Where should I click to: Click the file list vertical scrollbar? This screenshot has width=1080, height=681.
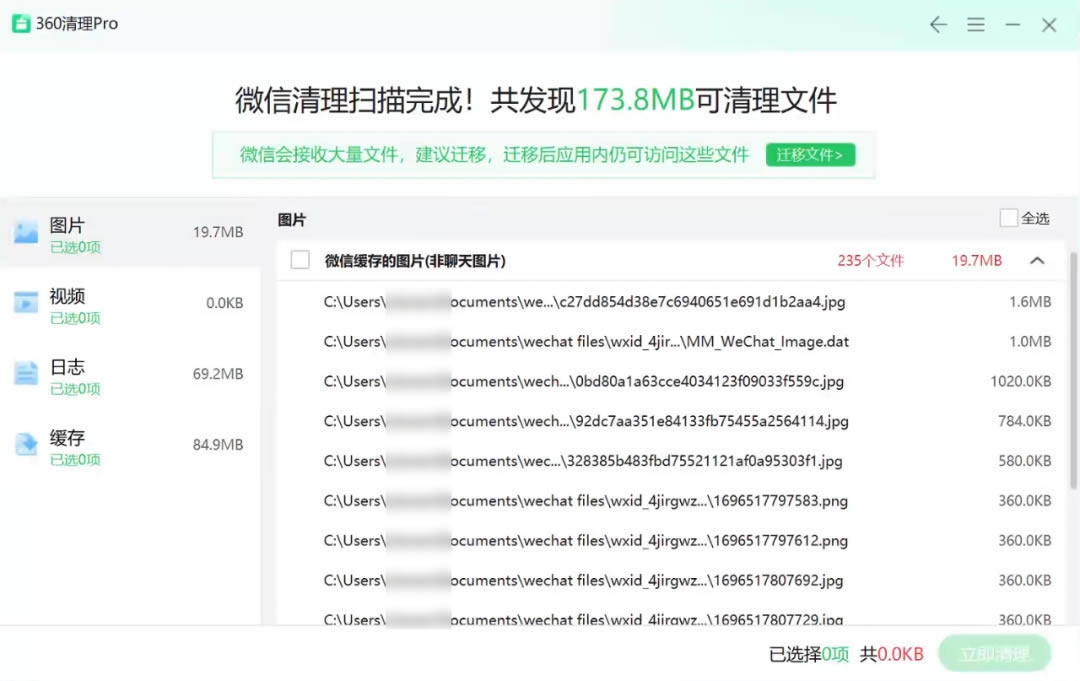(1073, 370)
